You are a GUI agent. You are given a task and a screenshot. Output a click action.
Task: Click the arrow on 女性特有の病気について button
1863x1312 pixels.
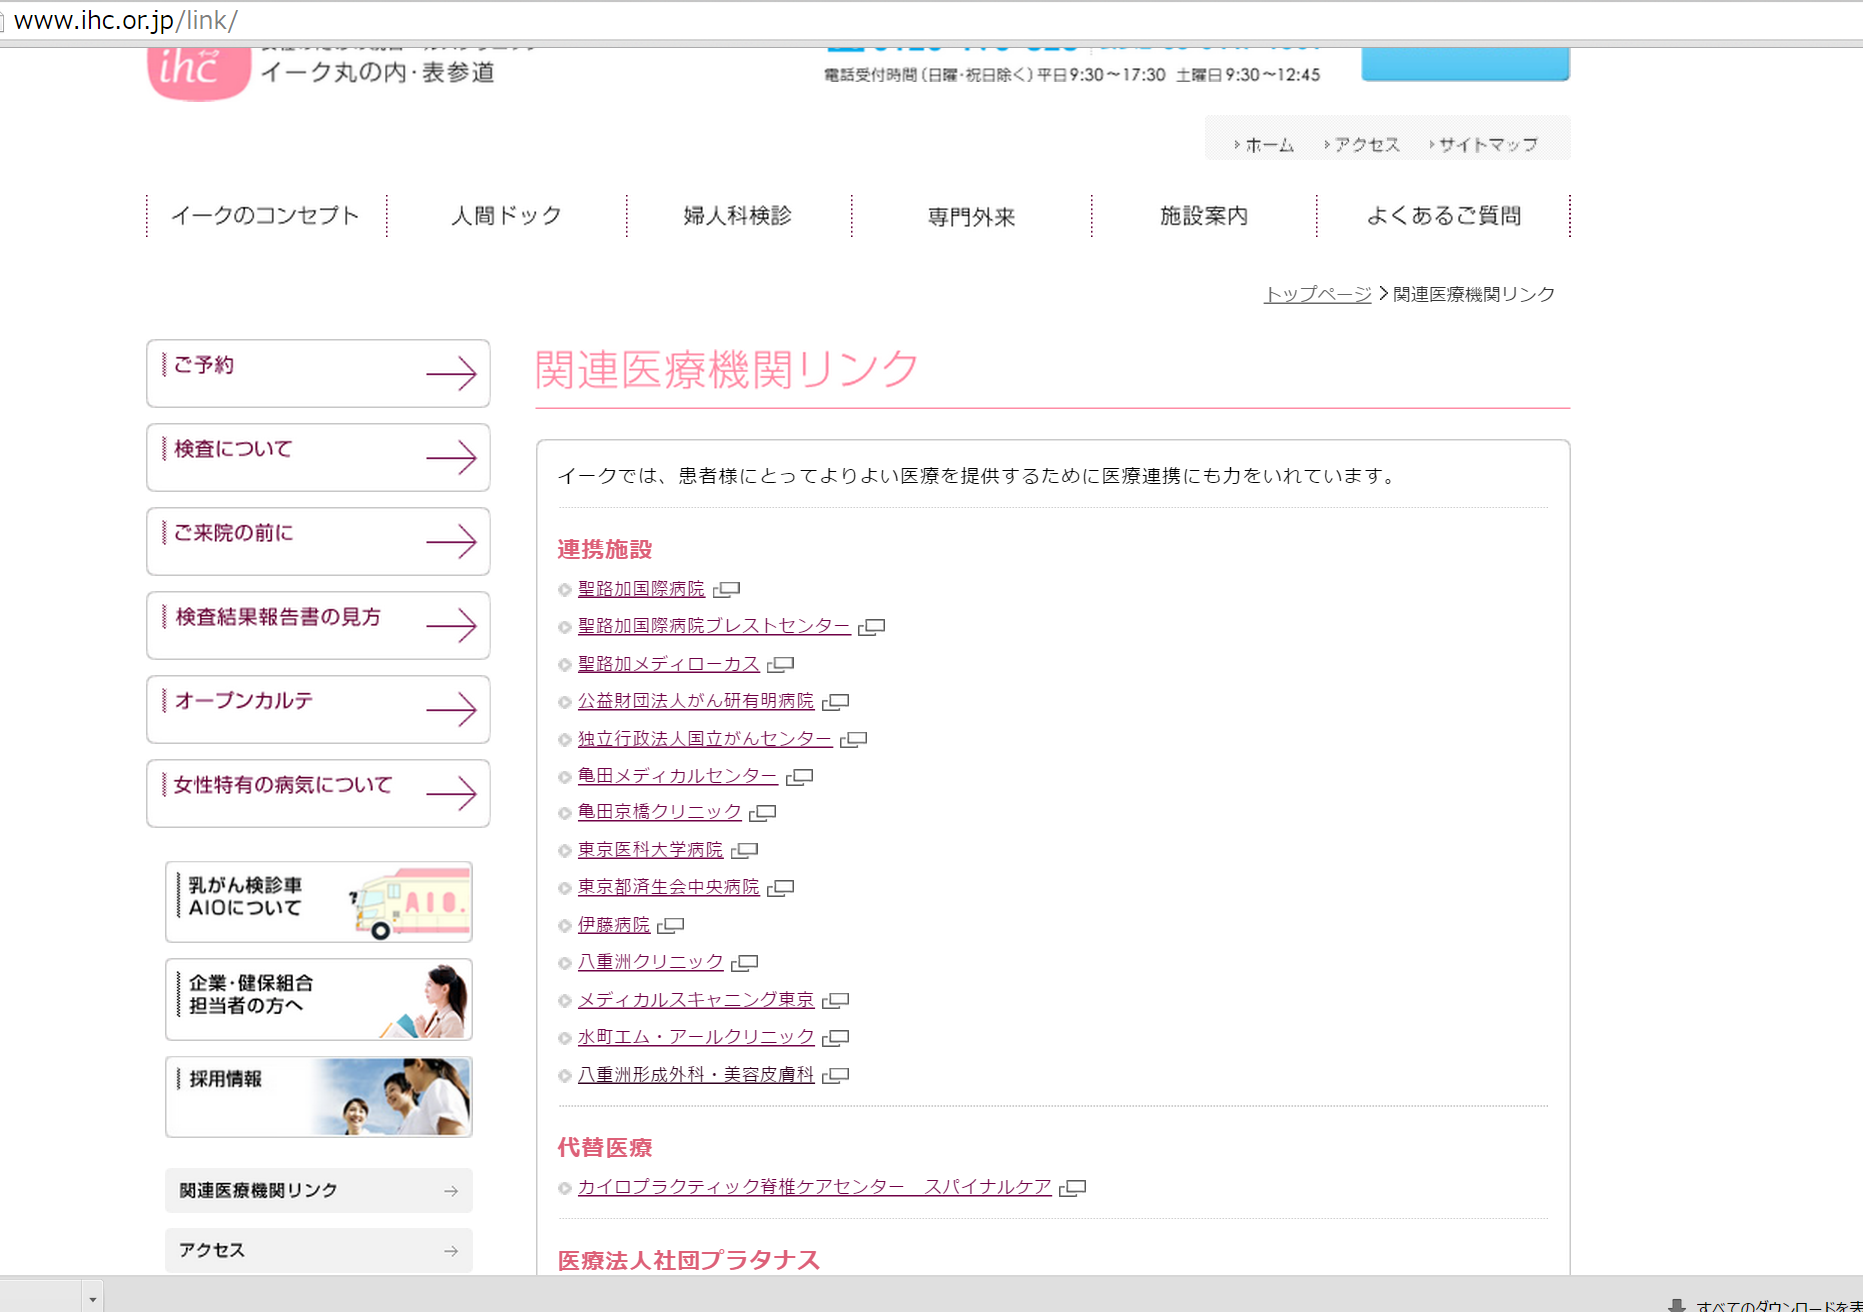(x=451, y=793)
